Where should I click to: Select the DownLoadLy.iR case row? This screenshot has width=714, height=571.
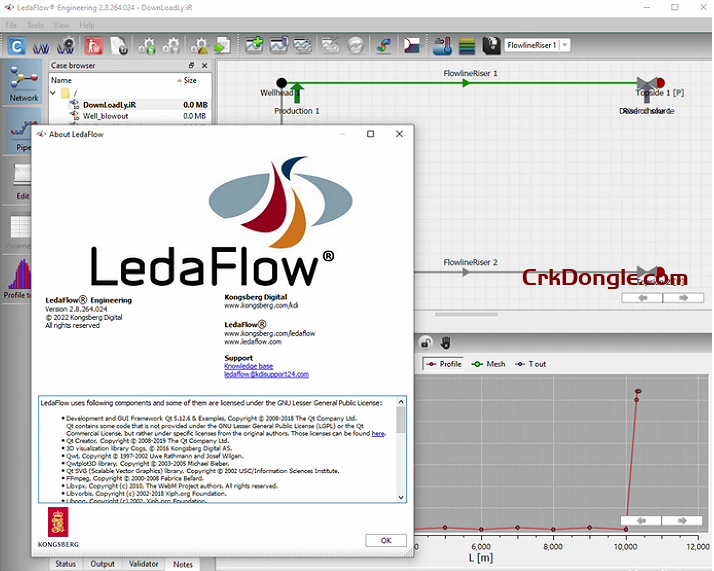129,105
